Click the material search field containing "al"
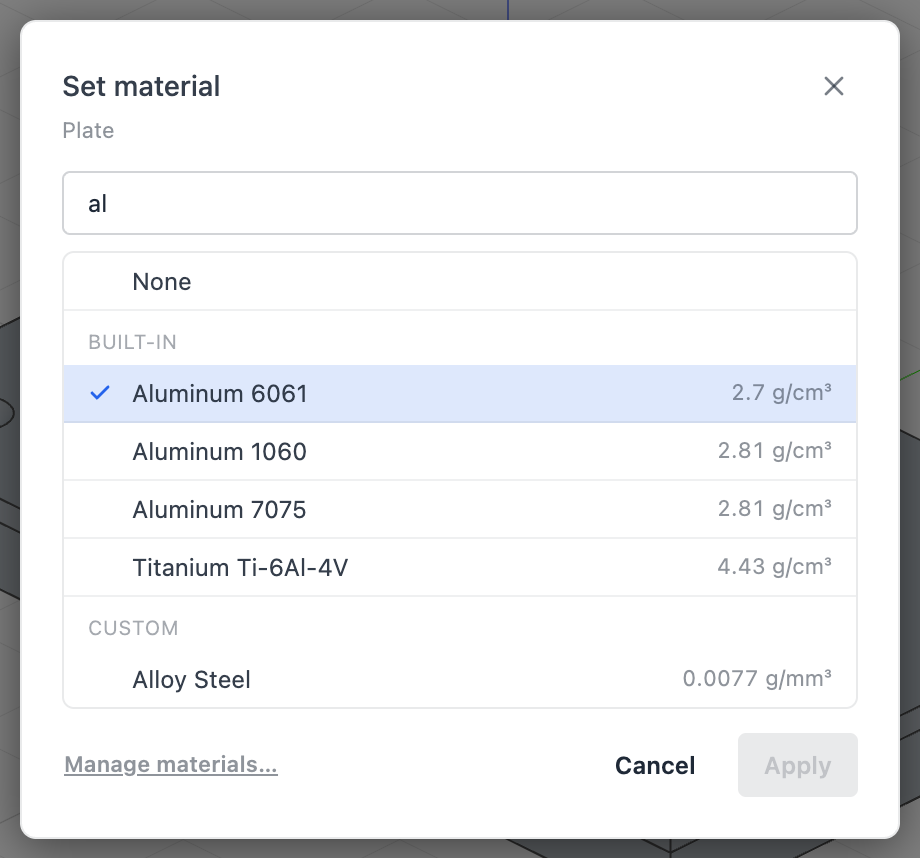The height and width of the screenshot is (858, 920). [460, 203]
